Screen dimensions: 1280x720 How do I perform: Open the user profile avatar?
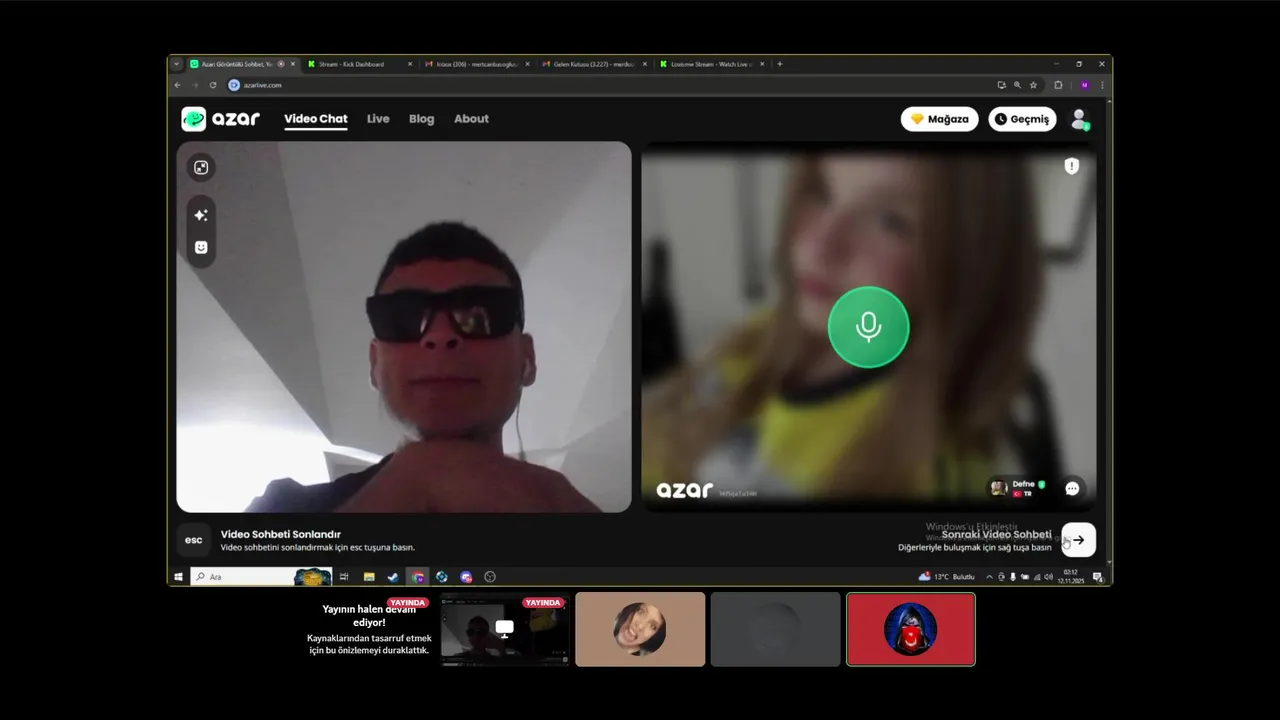tap(1080, 120)
